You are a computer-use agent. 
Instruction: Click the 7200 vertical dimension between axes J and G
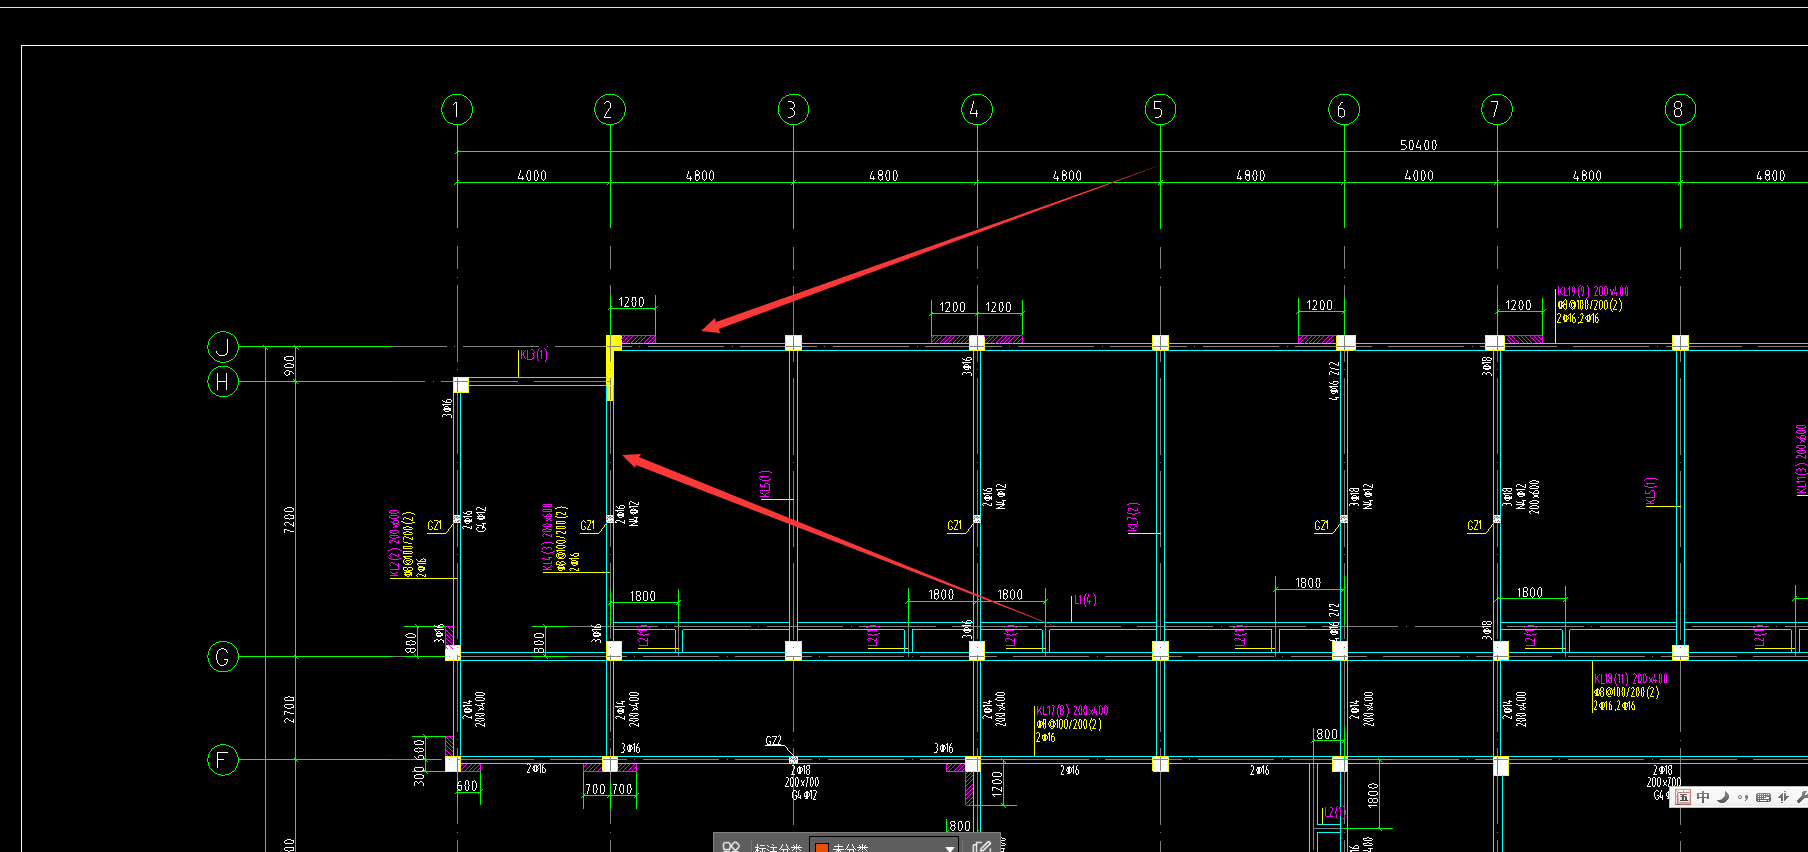289,519
